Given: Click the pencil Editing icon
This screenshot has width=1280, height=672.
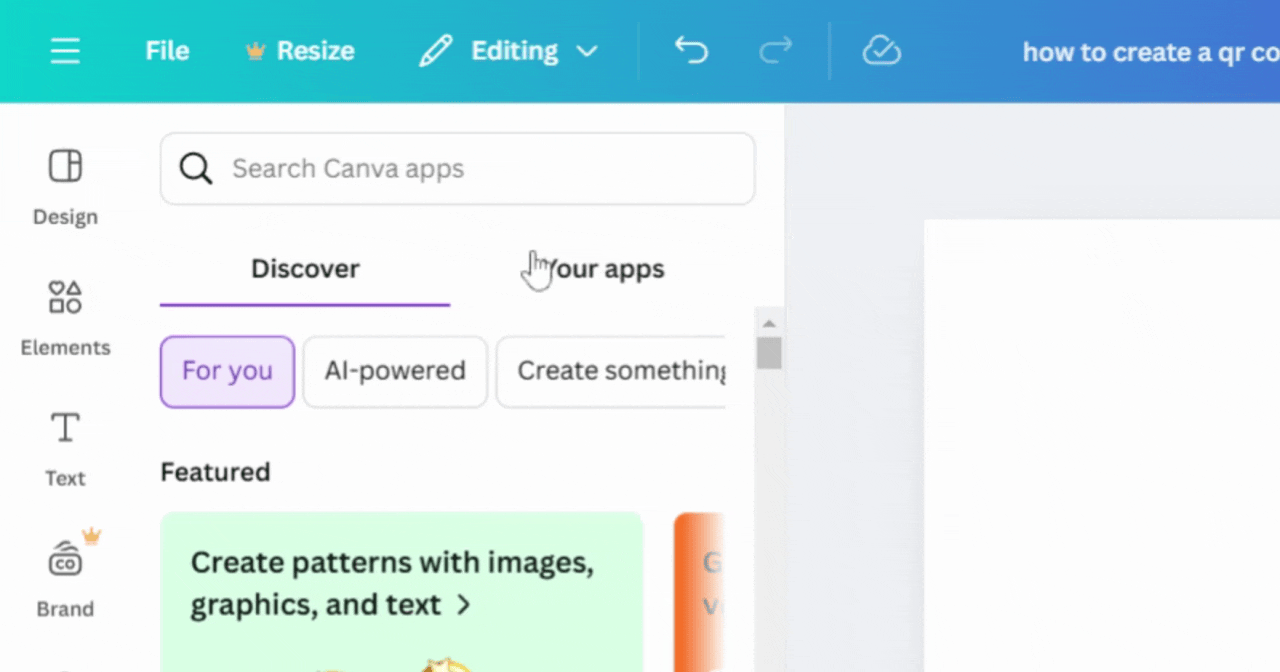Looking at the screenshot, I should point(435,51).
